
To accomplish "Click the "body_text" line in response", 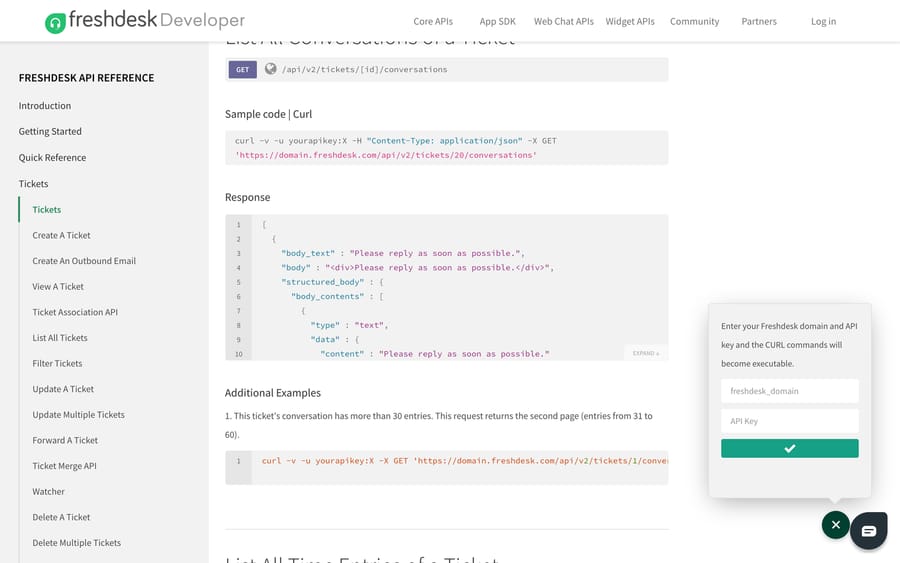I will (x=402, y=253).
